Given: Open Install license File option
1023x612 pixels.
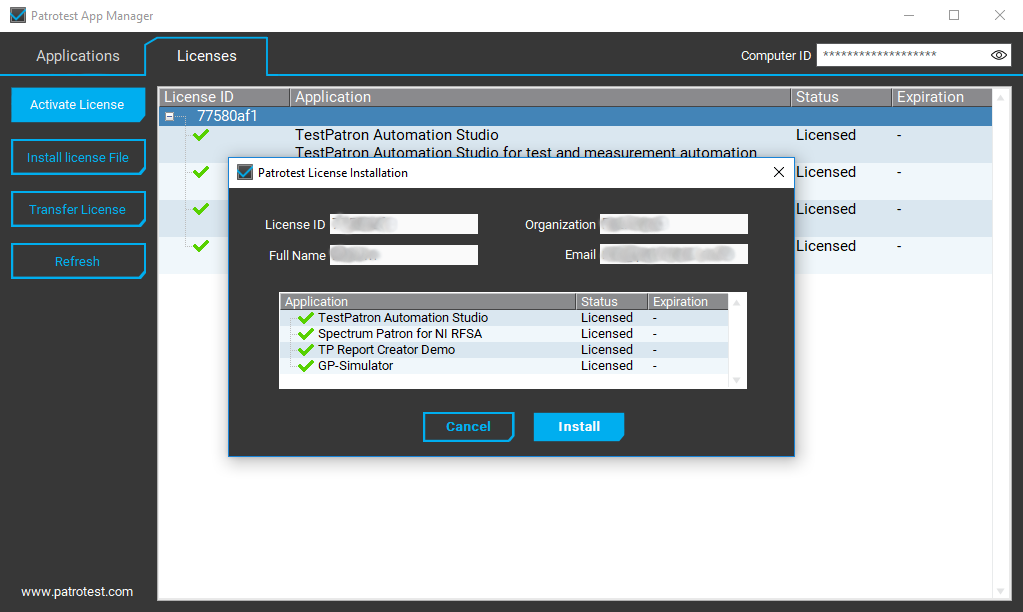Looking at the screenshot, I should coord(77,157).
